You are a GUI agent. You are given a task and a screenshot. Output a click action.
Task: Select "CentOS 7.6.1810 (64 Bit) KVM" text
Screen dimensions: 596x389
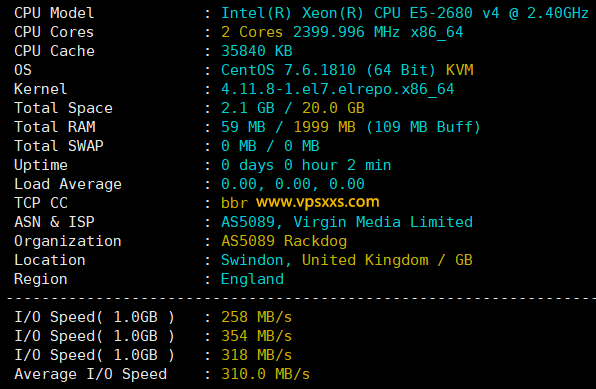[x=347, y=70]
